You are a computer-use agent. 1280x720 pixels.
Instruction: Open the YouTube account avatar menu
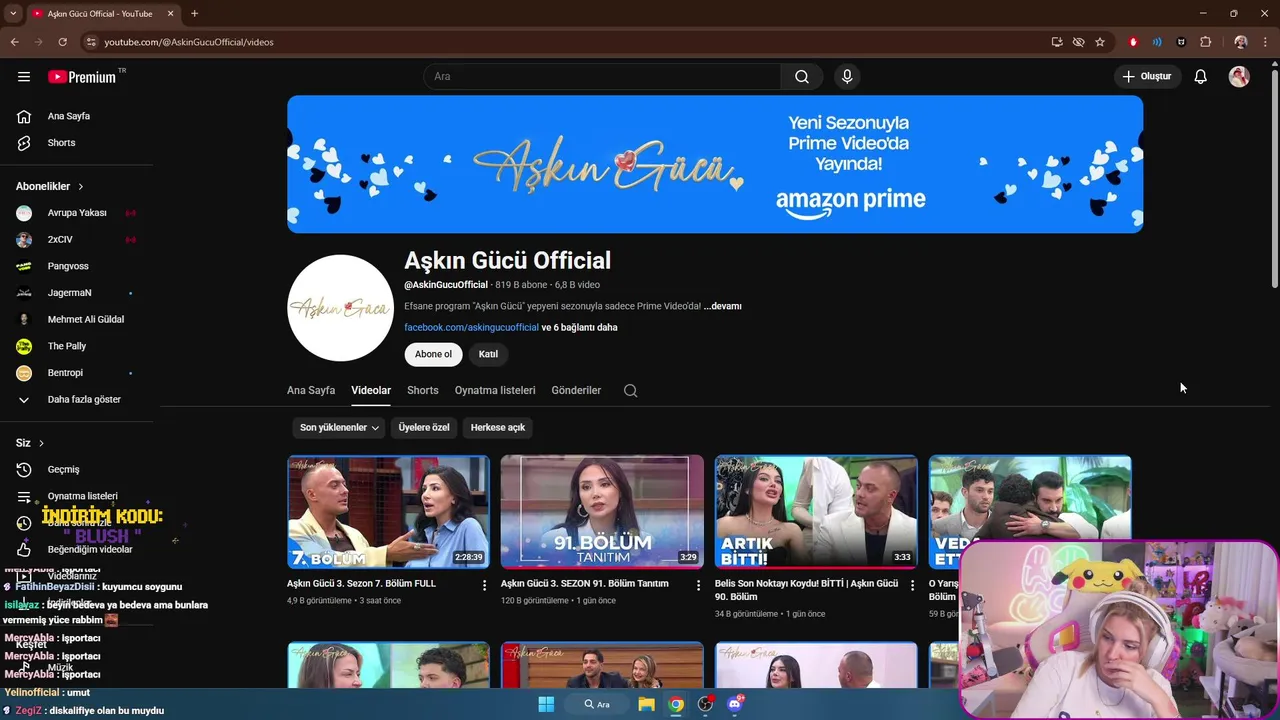point(1239,76)
